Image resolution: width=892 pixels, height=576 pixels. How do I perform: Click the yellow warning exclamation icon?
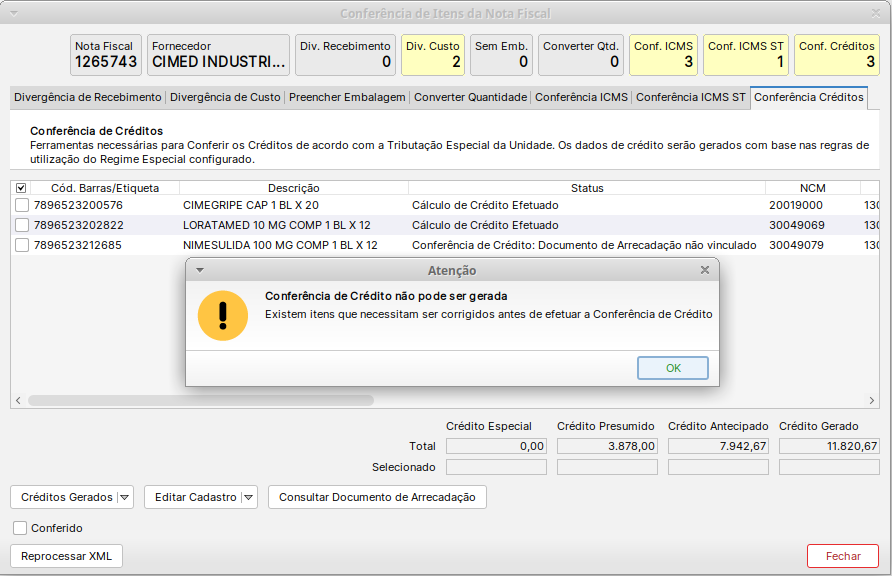[x=222, y=317]
